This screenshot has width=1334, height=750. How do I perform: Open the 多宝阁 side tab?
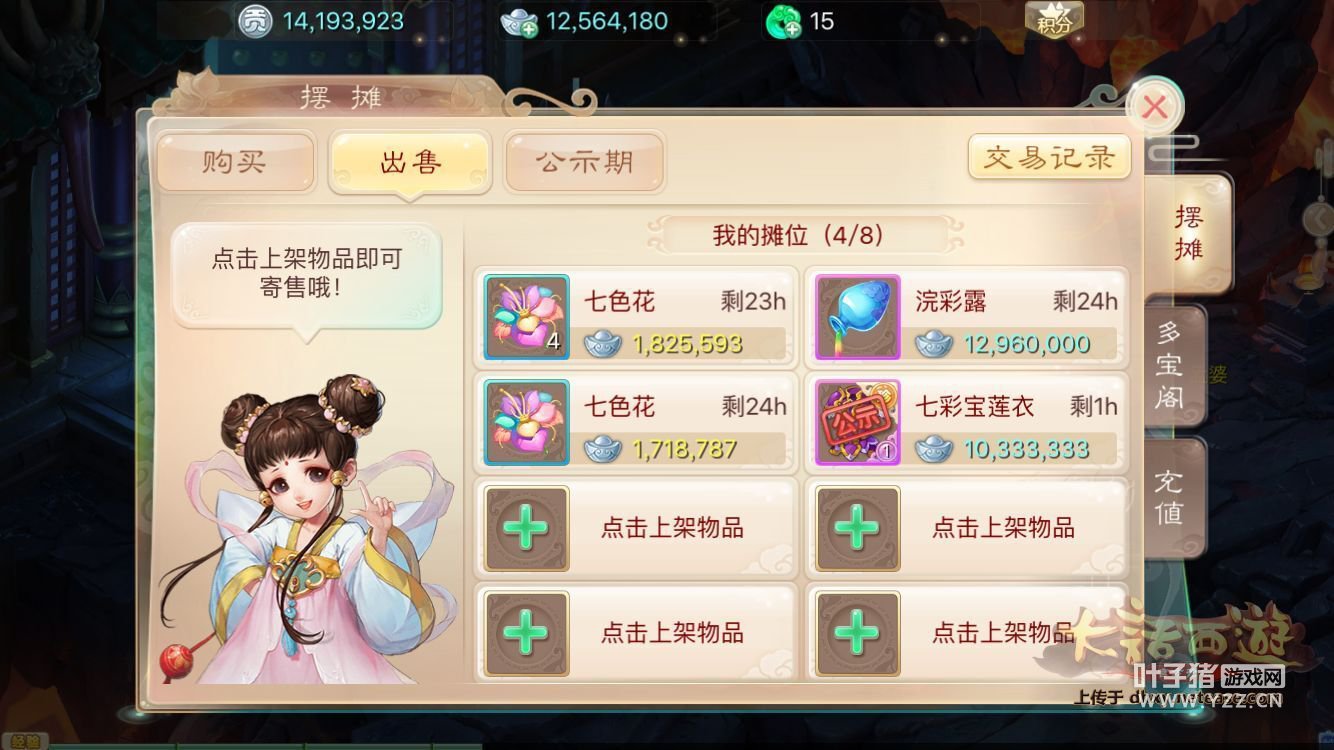[x=1170, y=366]
